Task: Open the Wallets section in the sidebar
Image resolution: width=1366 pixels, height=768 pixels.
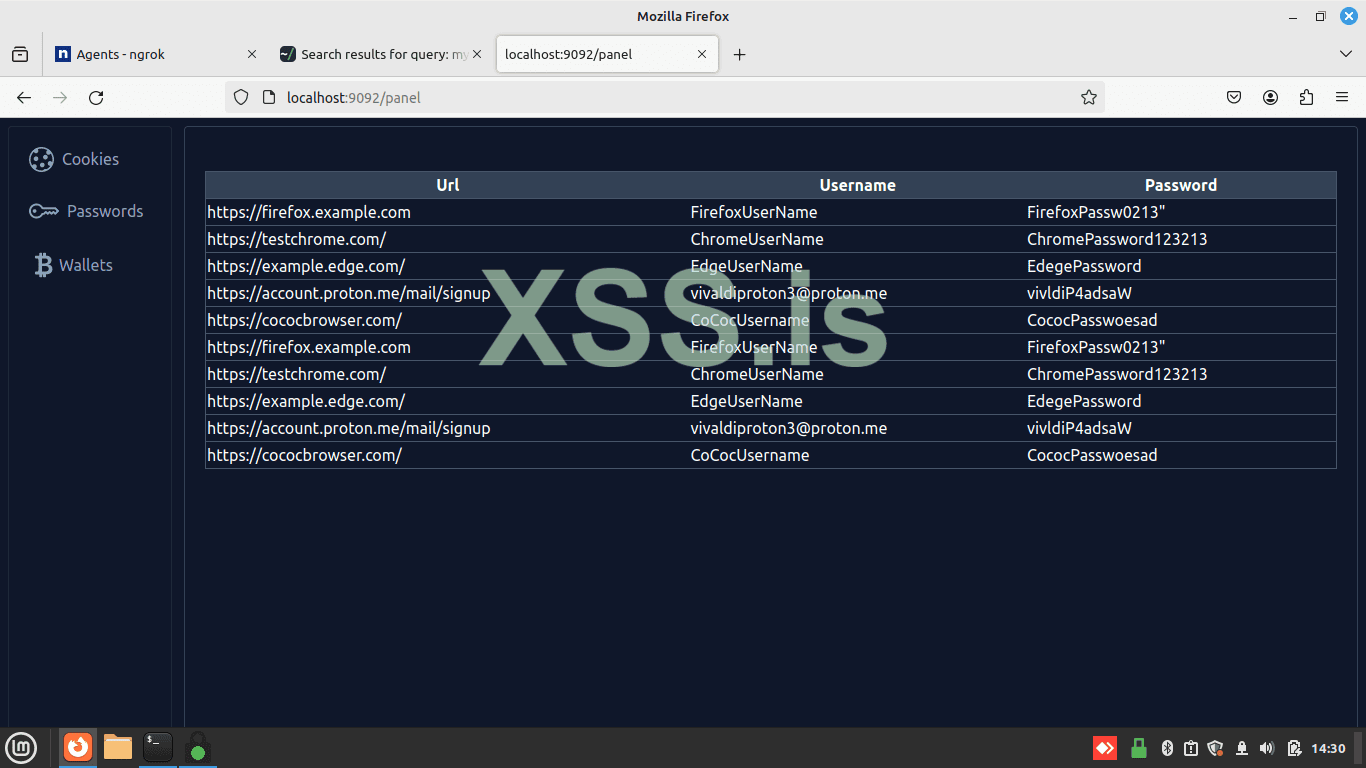Action: point(72,265)
